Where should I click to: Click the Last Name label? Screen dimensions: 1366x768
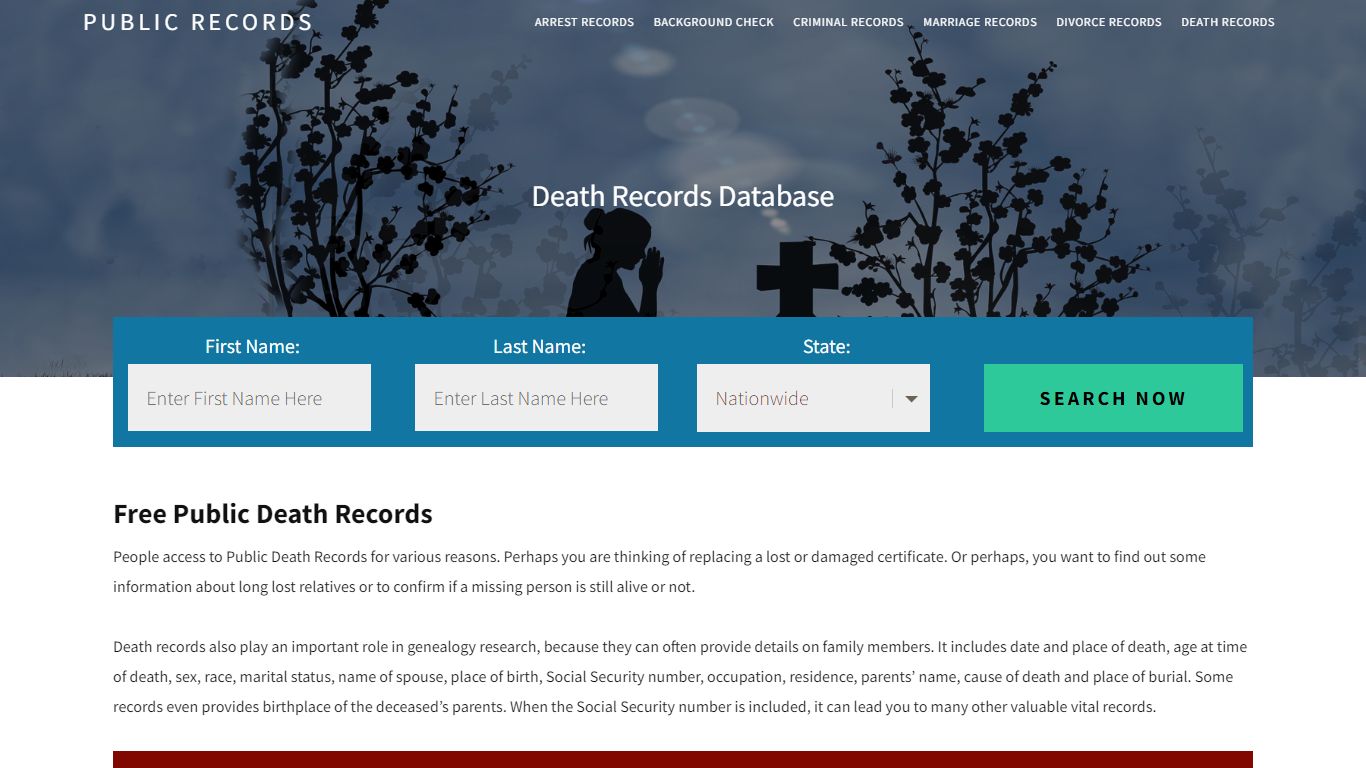(x=539, y=346)
